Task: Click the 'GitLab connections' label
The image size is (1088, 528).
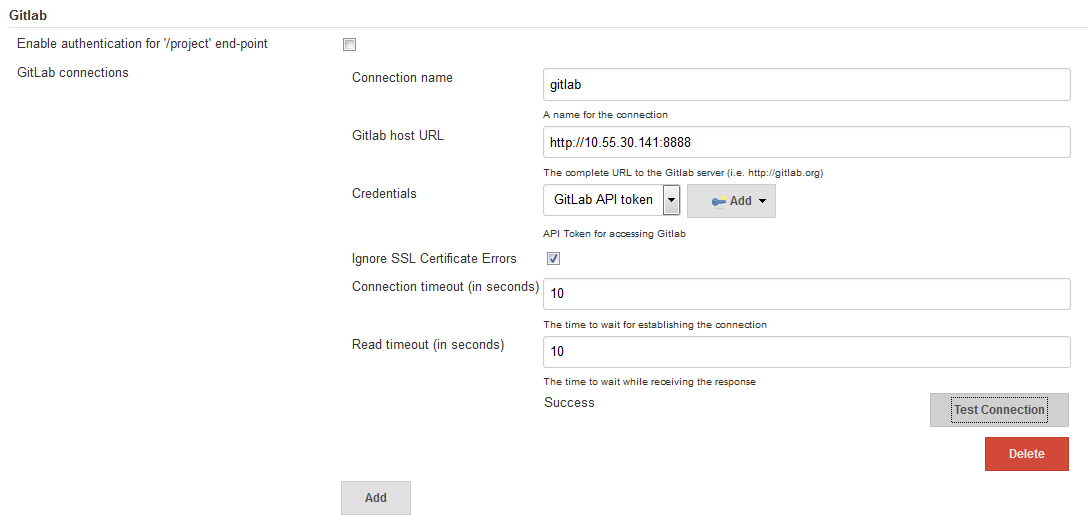Action: coord(73,72)
